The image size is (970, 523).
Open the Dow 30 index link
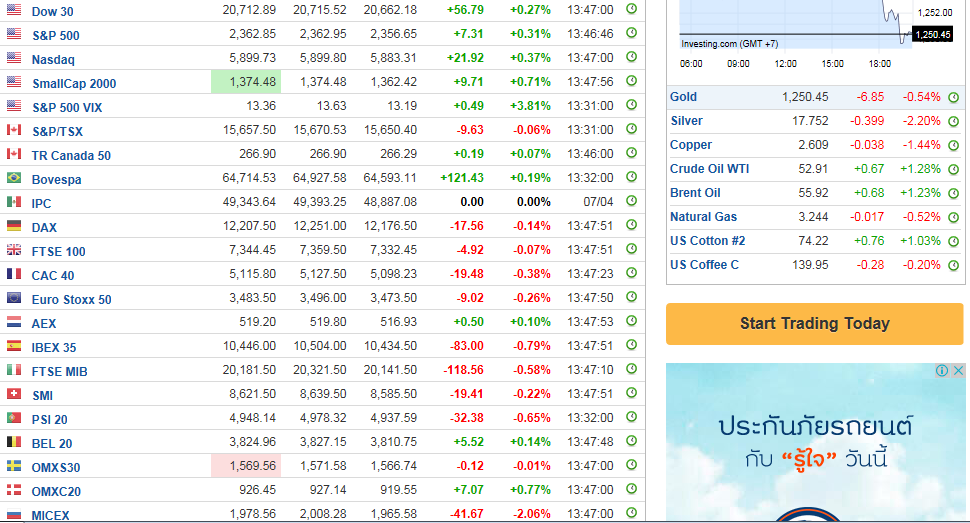pyautogui.click(x=53, y=12)
